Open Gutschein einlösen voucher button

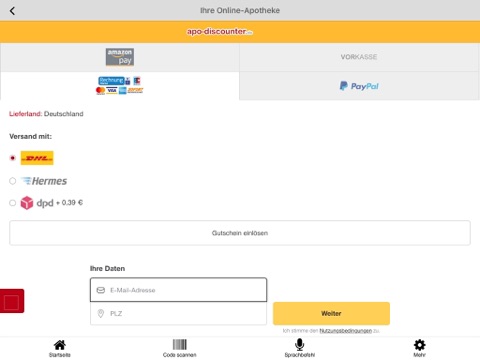240,233
